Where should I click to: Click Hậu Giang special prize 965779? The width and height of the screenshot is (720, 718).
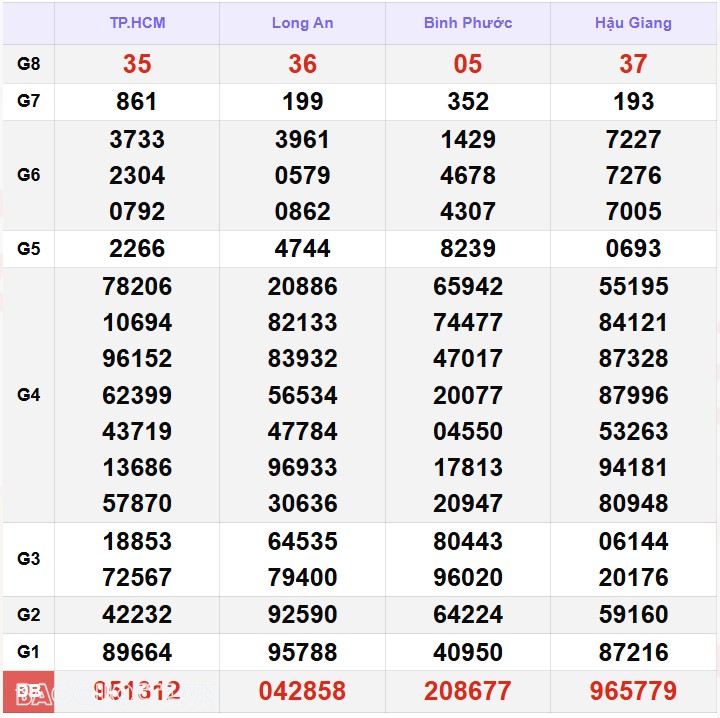633,691
